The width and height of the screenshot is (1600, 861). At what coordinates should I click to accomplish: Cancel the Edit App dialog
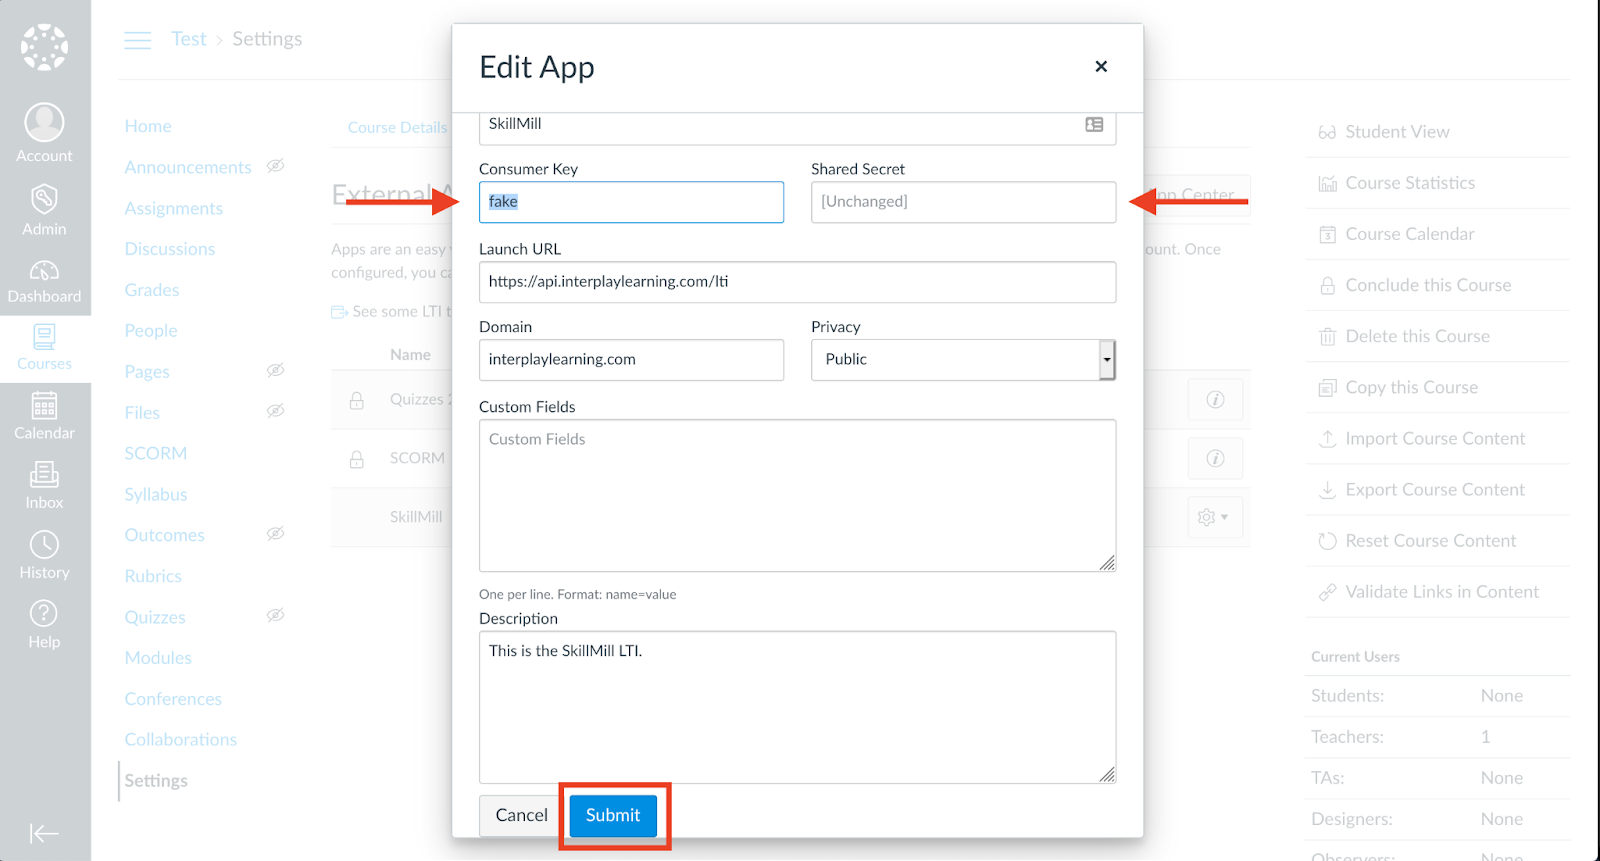[521, 816]
